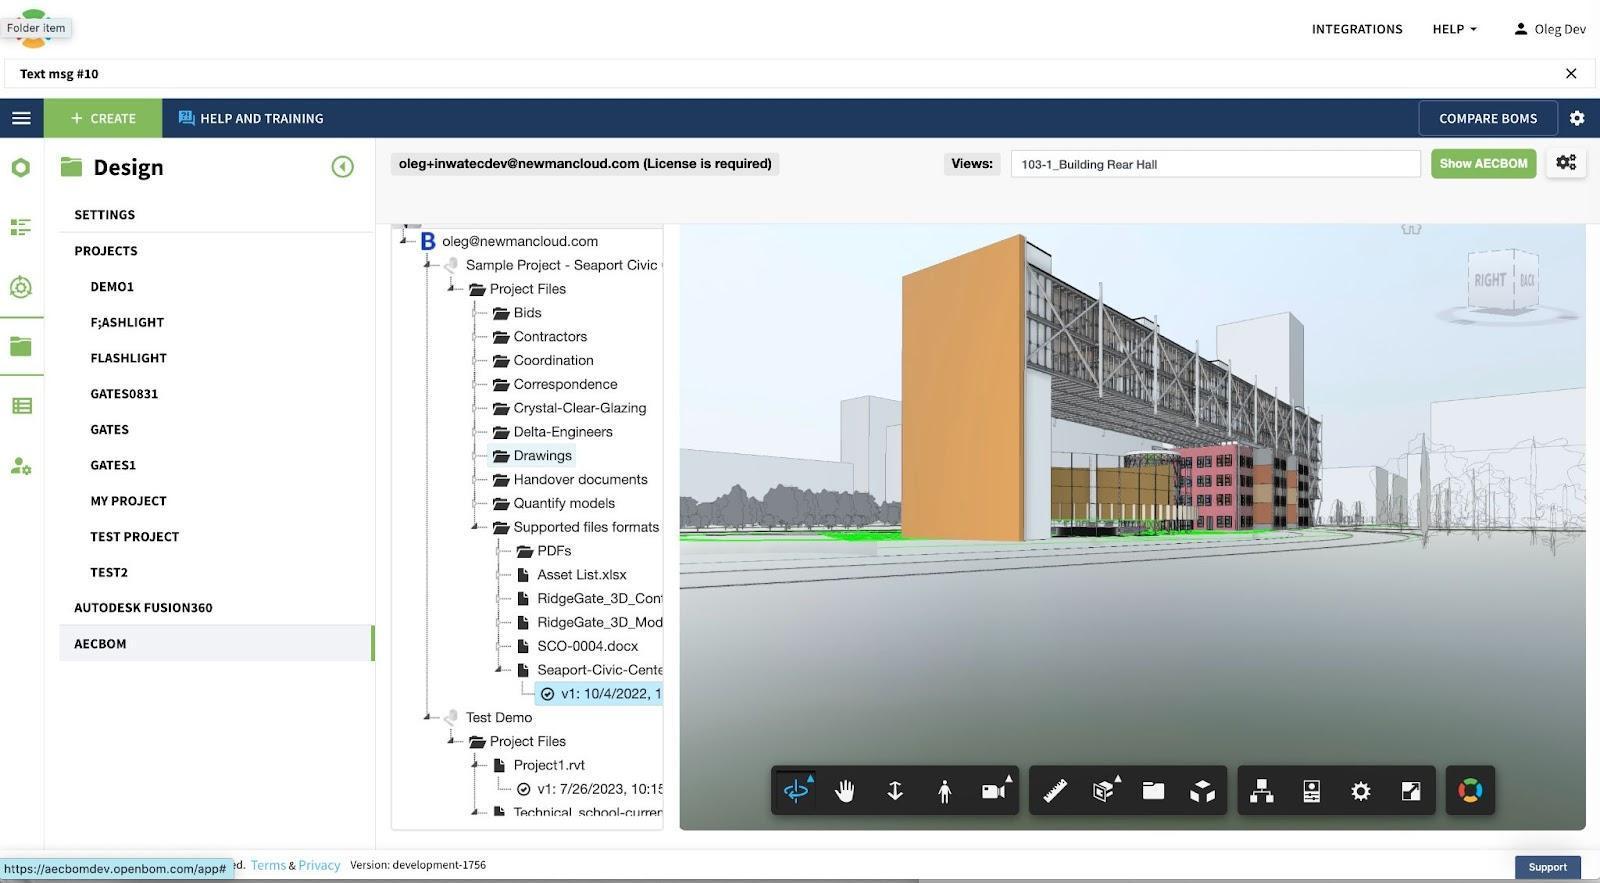Collapse Project Files under Sample Project
The width and height of the screenshot is (1600, 883).
pos(451,288)
